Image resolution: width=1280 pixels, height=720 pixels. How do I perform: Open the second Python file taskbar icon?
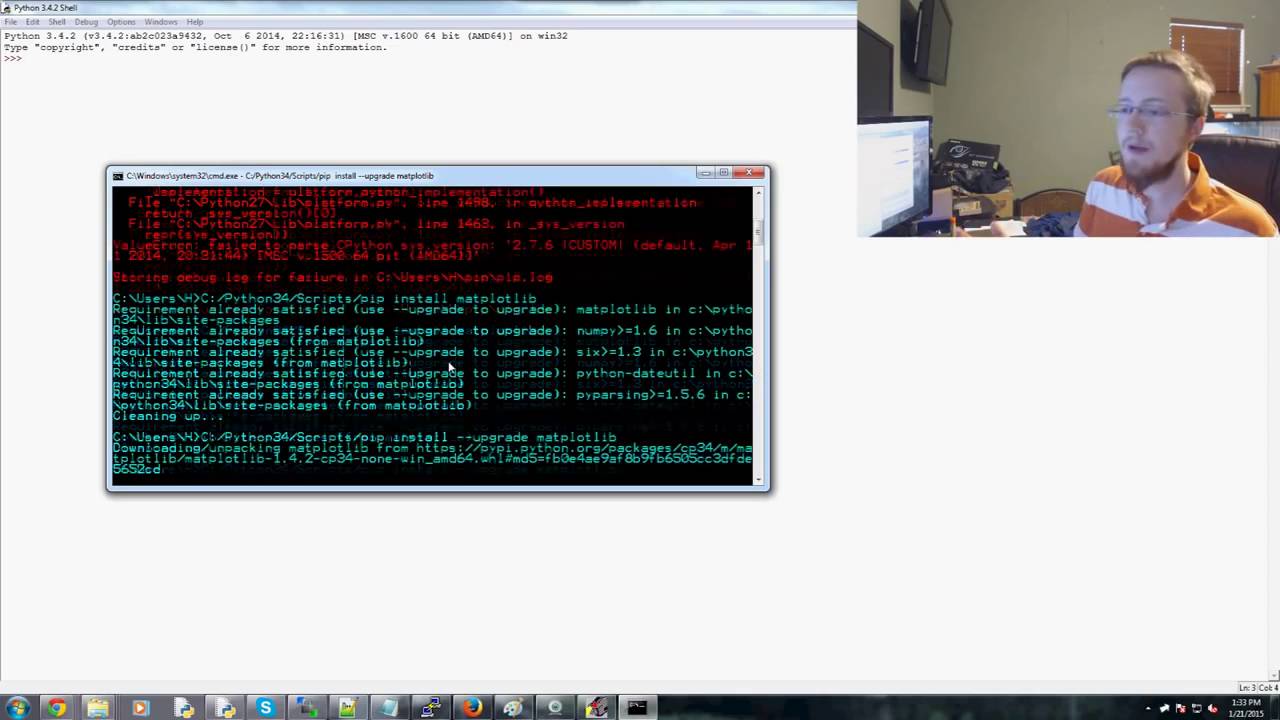[225, 708]
